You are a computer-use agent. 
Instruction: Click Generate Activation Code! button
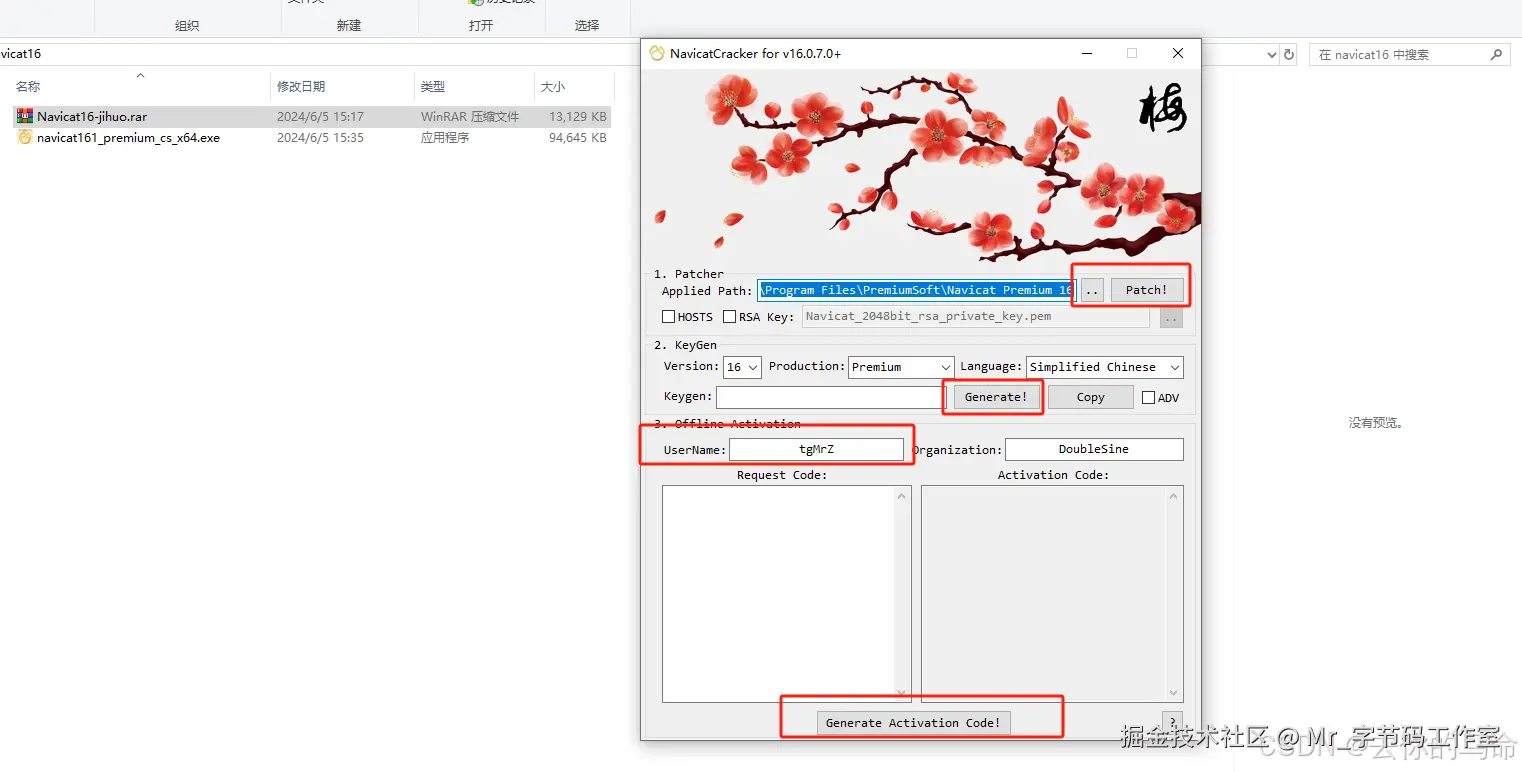coord(913,722)
